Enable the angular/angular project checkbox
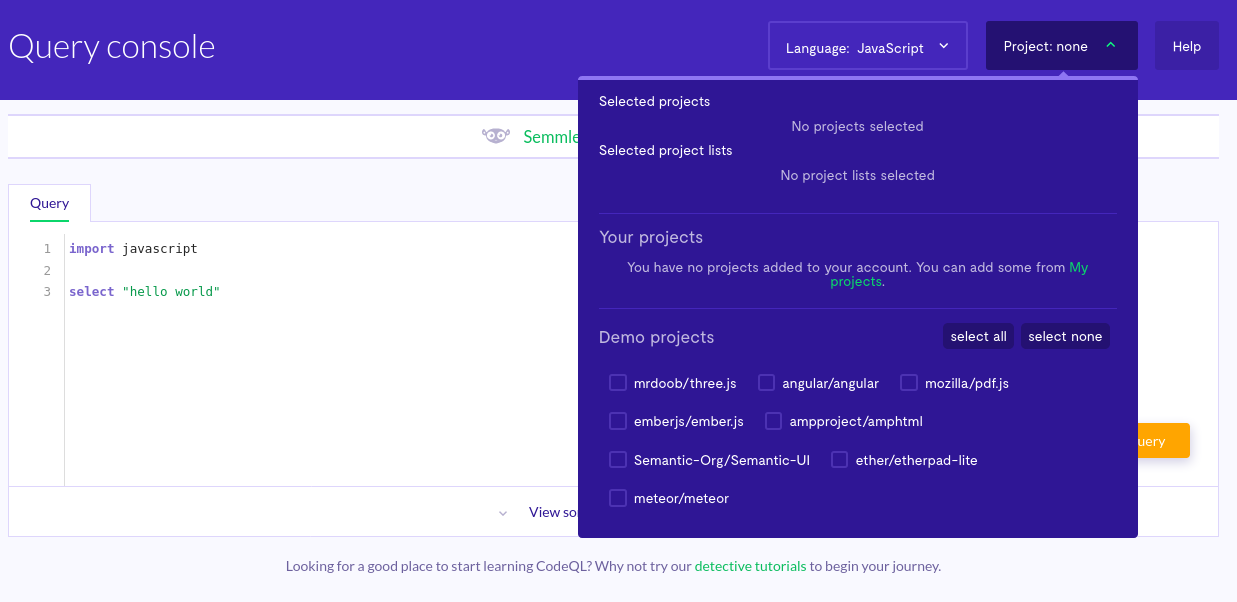This screenshot has width=1237, height=602. 767,383
